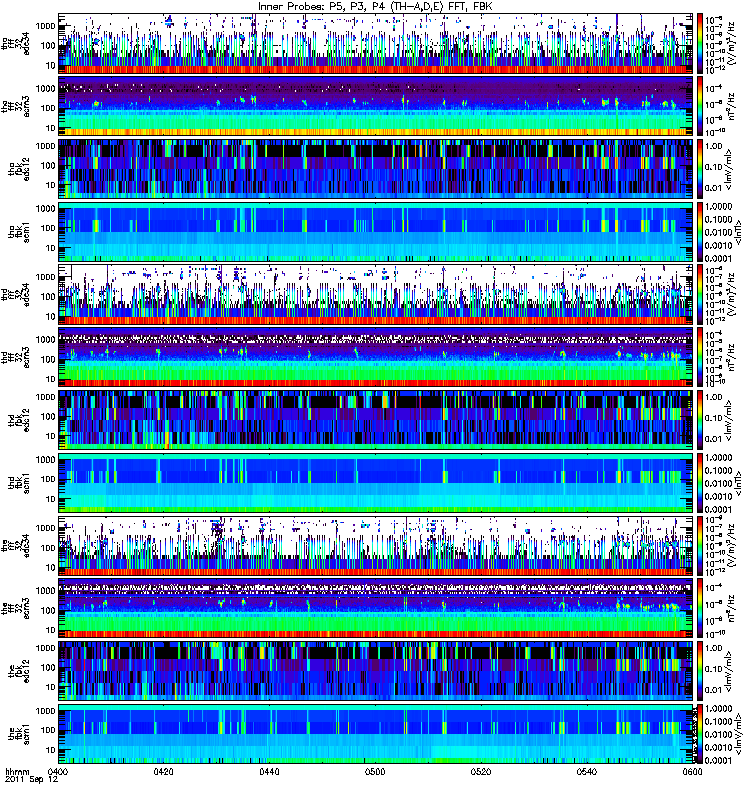Screen dimensions: 750x800
Task: Click the 'the fff 32 edc34' y-axis label
Action: 17,546
